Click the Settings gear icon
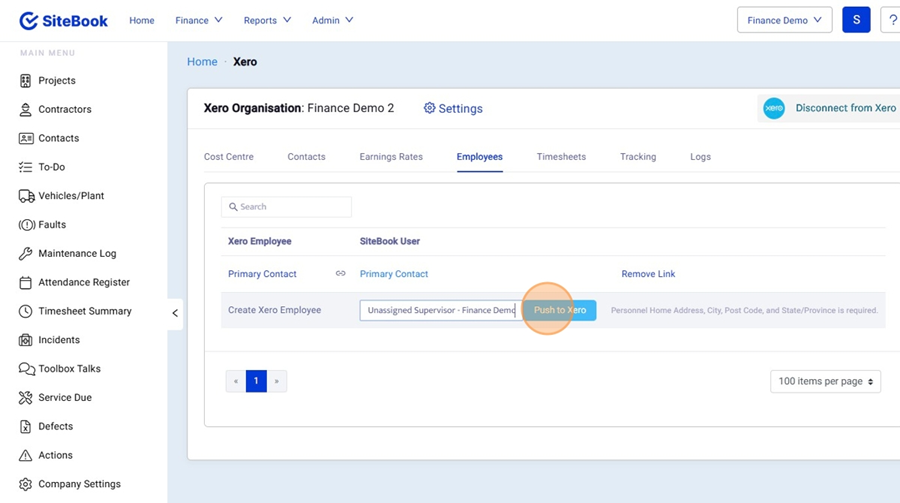The width and height of the screenshot is (900, 503). 430,108
